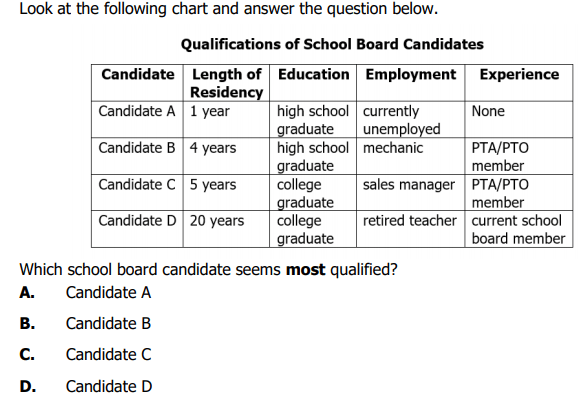Viewport: 578px width, 402px height.
Task: Click the chart title Qualifications of School Board Candidates
Action: [332, 44]
